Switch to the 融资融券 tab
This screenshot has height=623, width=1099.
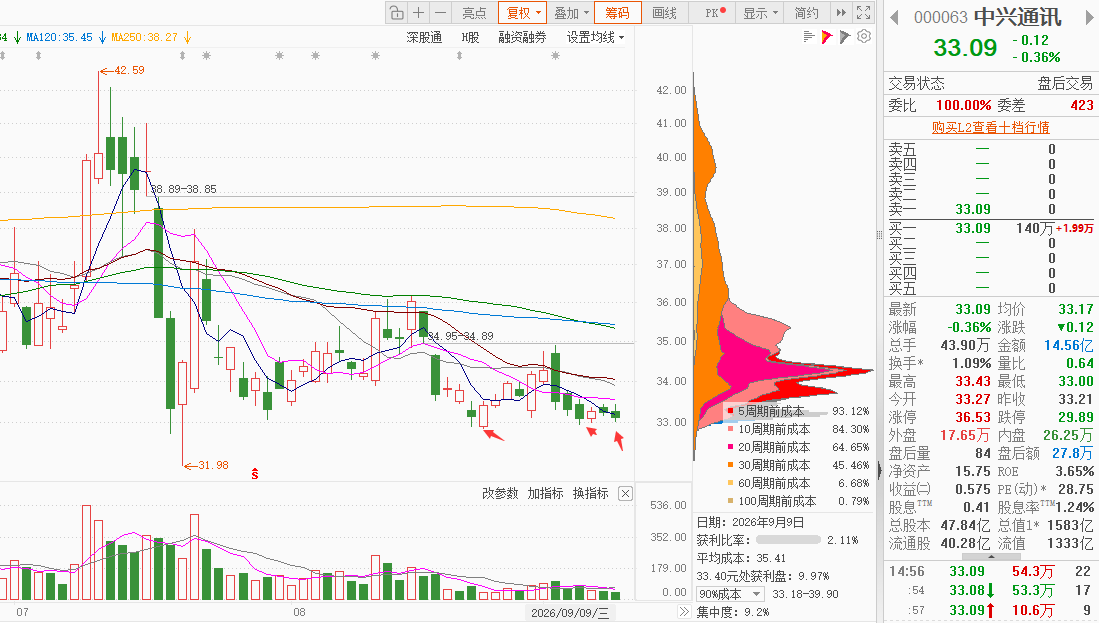(x=522, y=37)
